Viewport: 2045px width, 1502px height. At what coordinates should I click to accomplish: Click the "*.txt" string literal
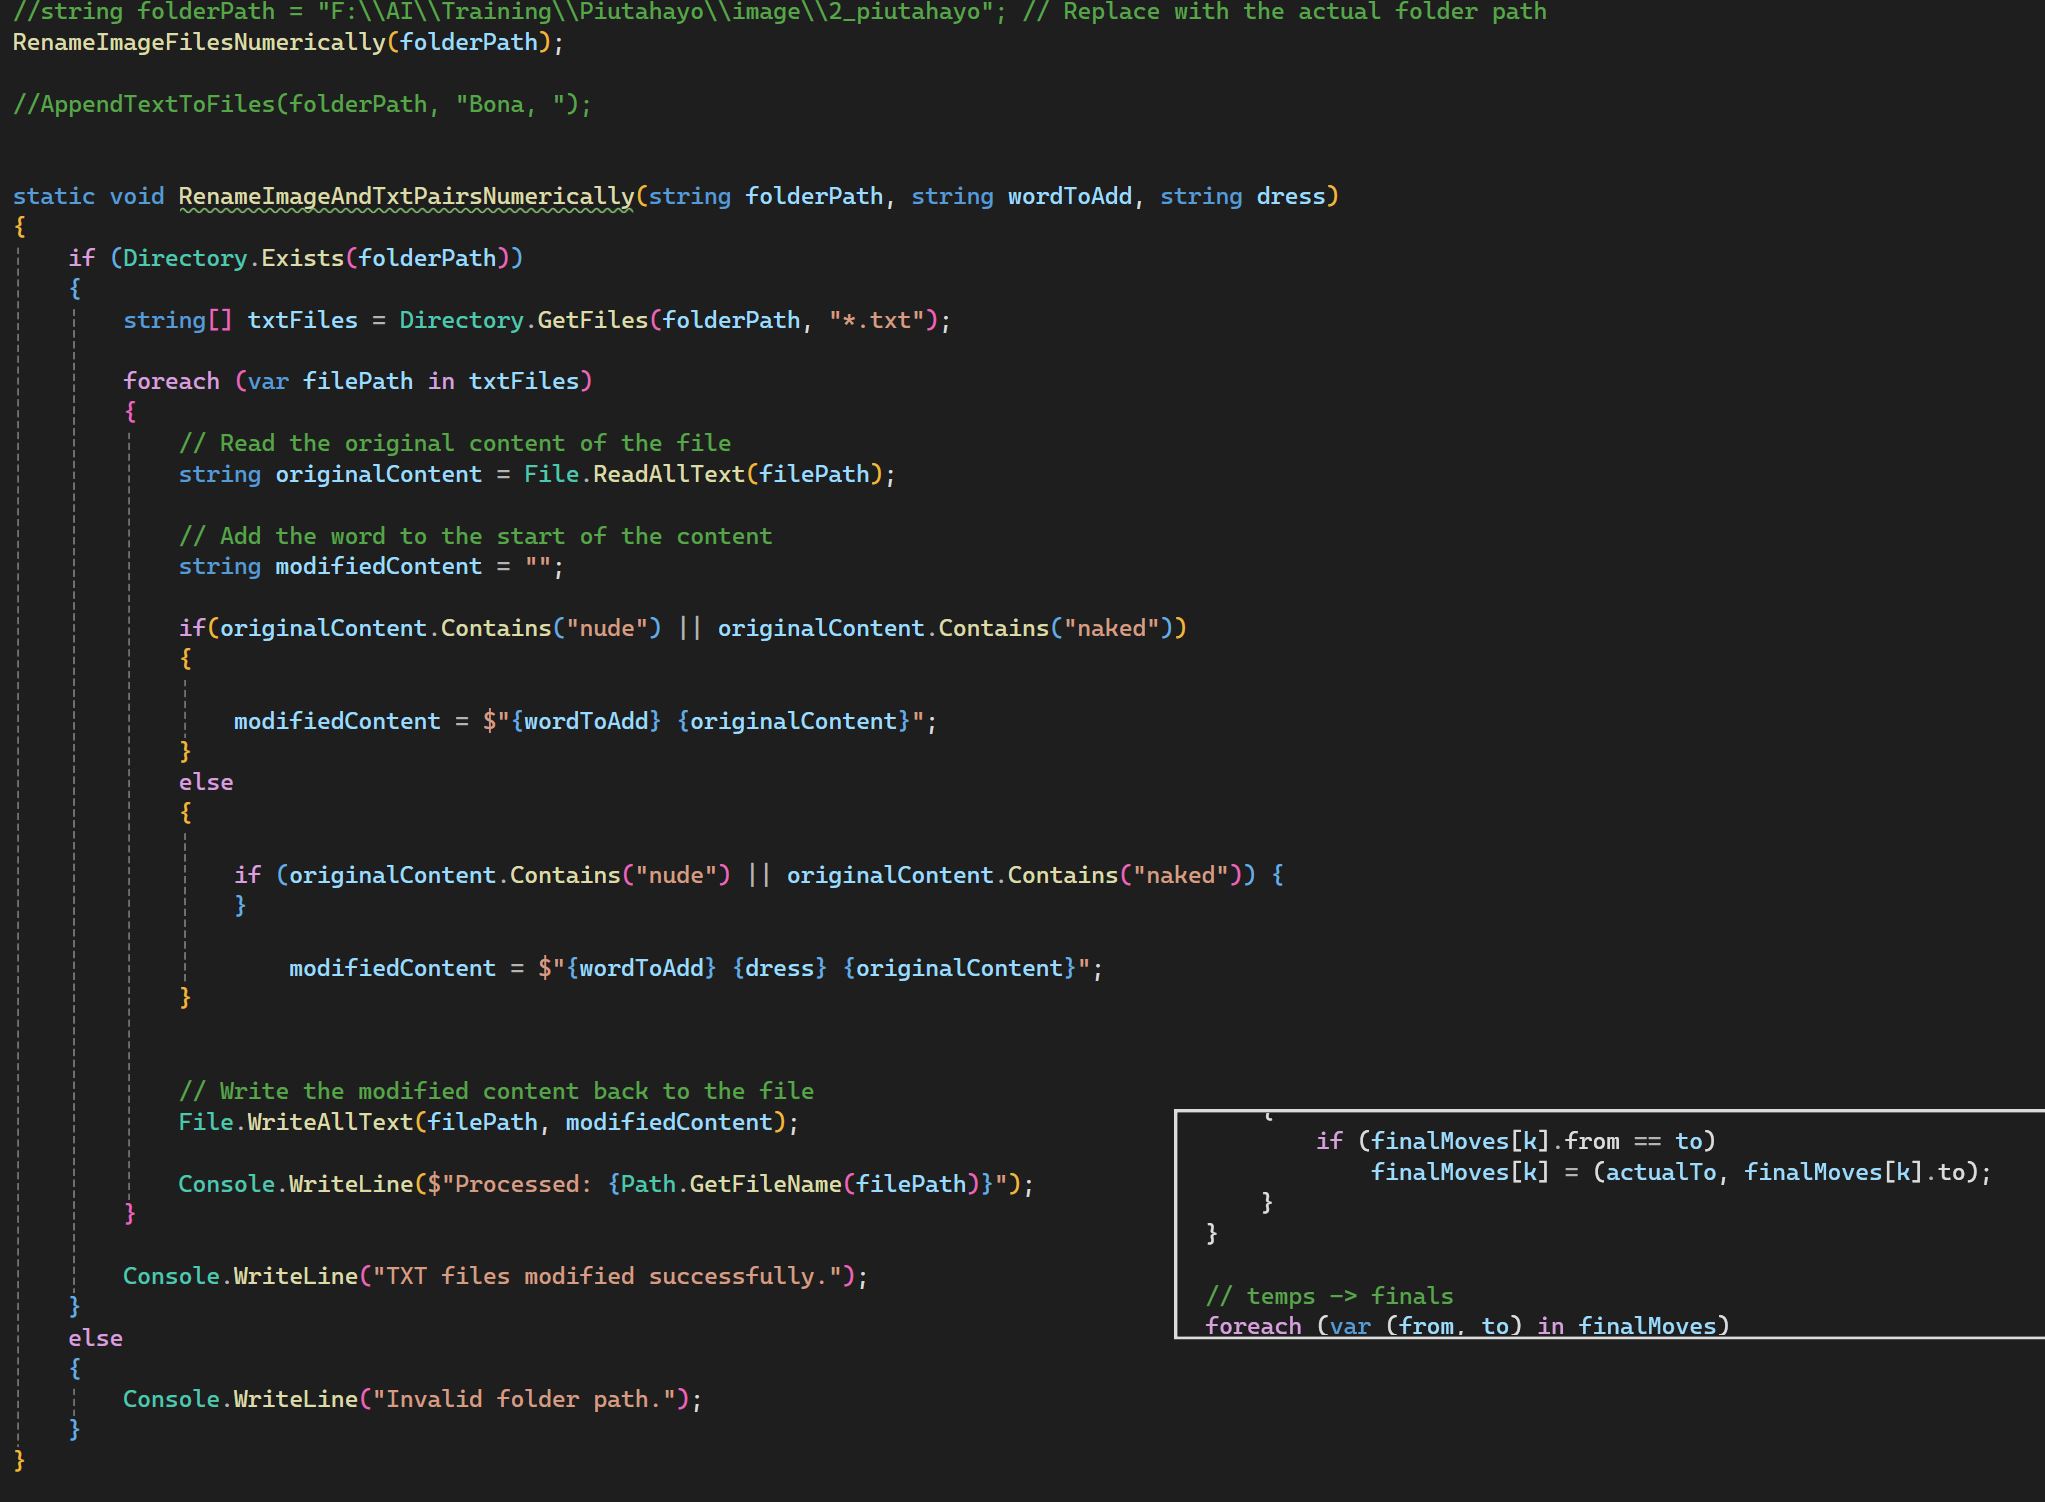[877, 320]
